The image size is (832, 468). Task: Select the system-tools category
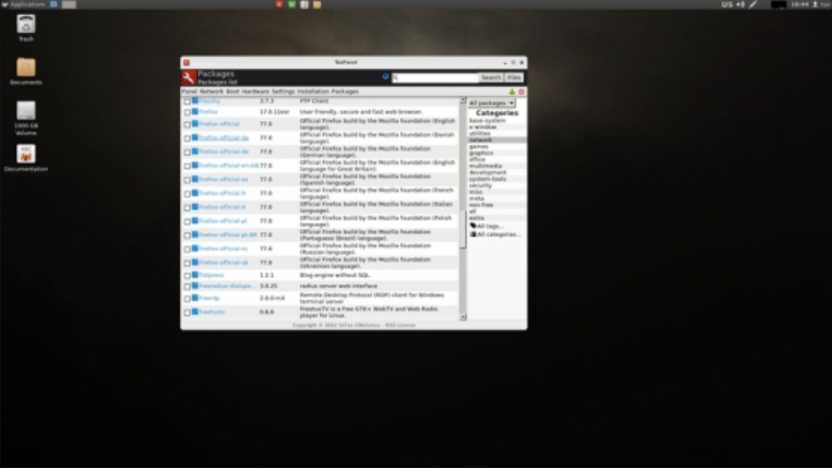[x=488, y=179]
